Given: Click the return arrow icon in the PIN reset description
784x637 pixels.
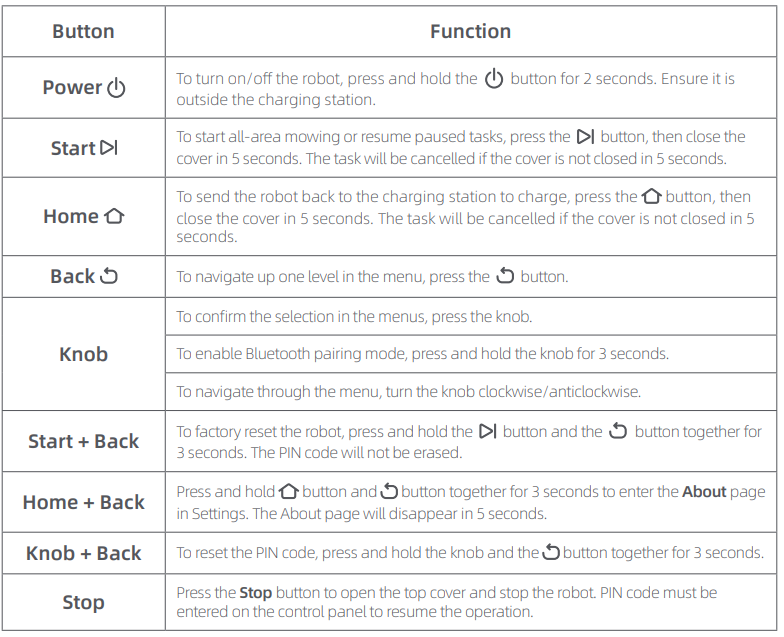Looking at the screenshot, I should 551,553.
